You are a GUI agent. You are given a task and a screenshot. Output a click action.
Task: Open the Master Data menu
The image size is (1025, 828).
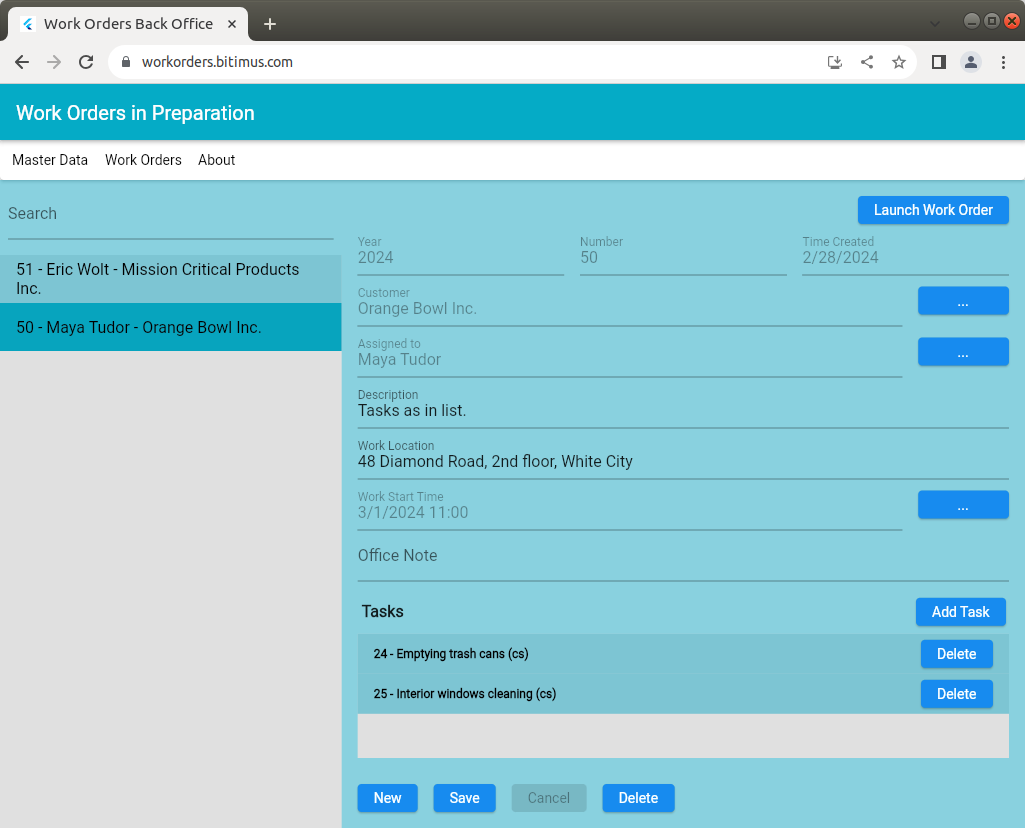(50, 160)
